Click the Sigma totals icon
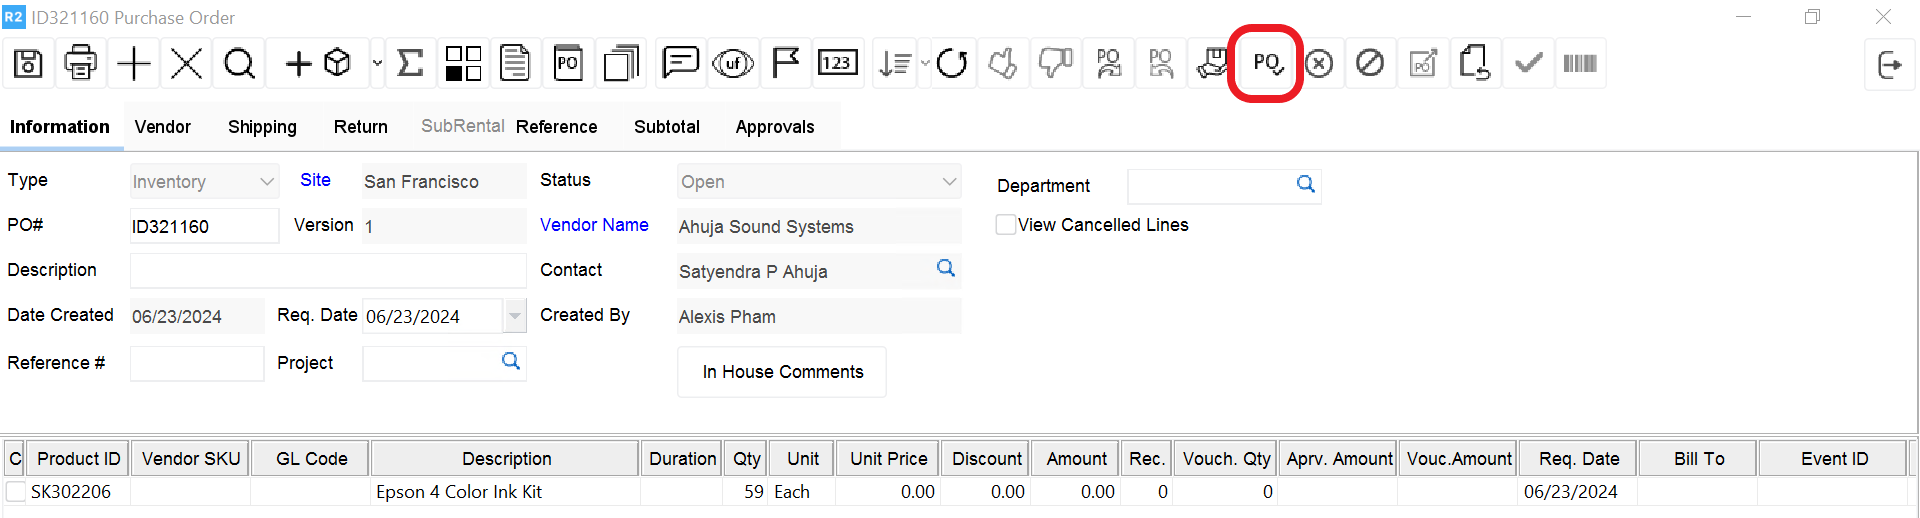Viewport: 1920px width, 518px height. point(410,64)
